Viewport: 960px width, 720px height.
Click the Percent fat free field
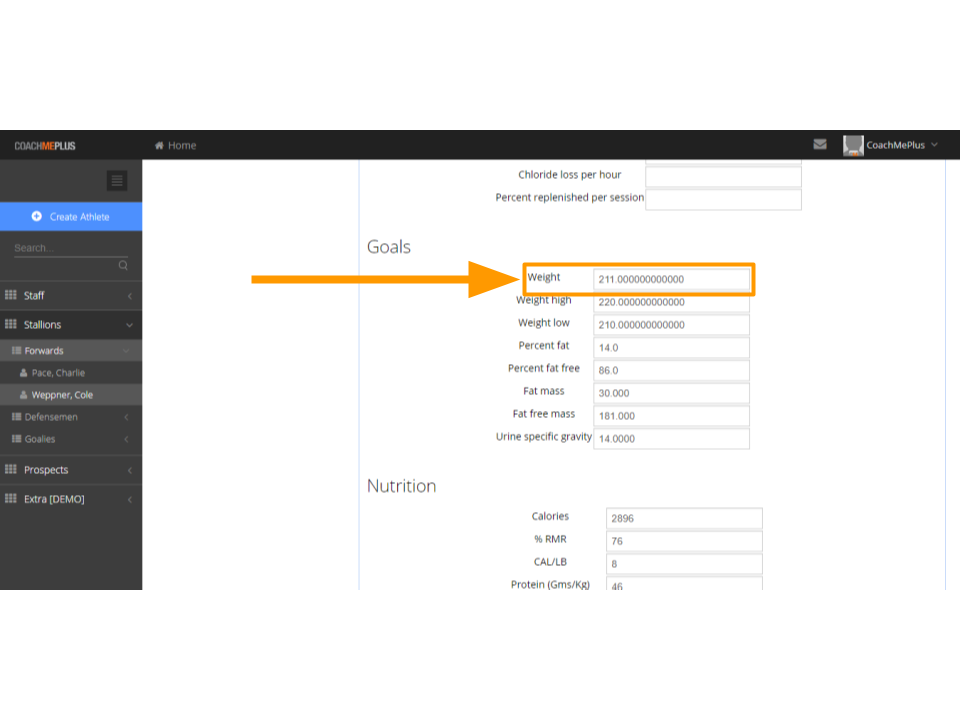pos(672,370)
